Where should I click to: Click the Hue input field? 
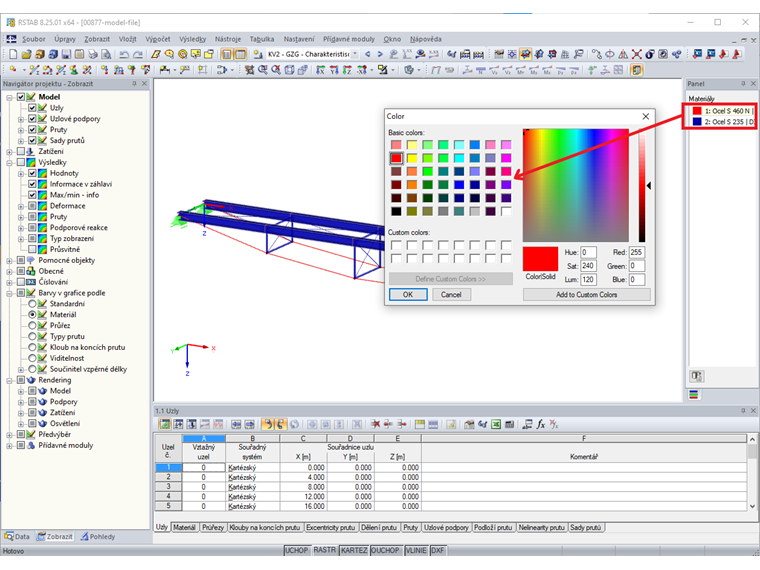pos(588,253)
